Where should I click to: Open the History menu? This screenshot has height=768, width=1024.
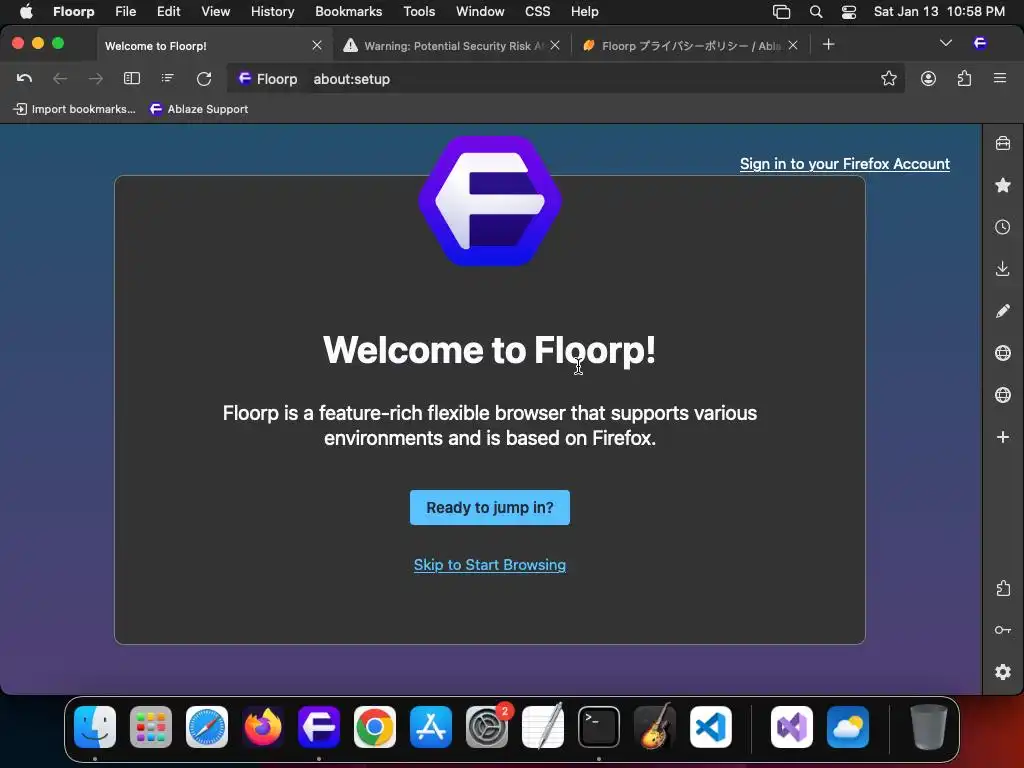[x=272, y=11]
